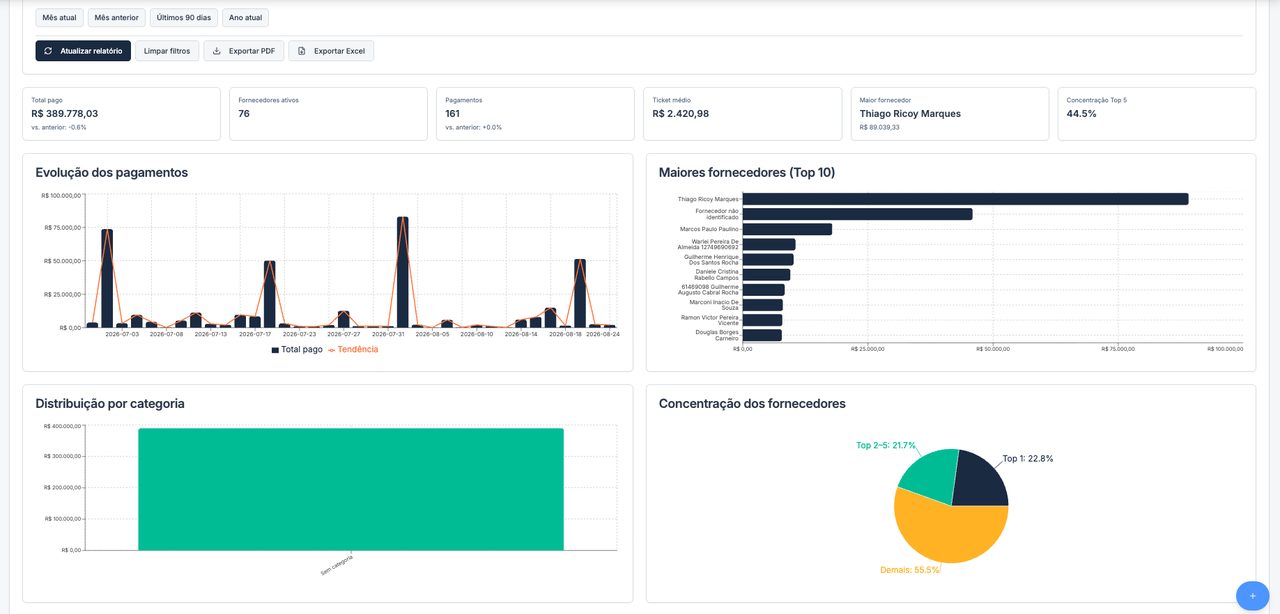Click the 2026-07-31 date axis label

pos(388,335)
